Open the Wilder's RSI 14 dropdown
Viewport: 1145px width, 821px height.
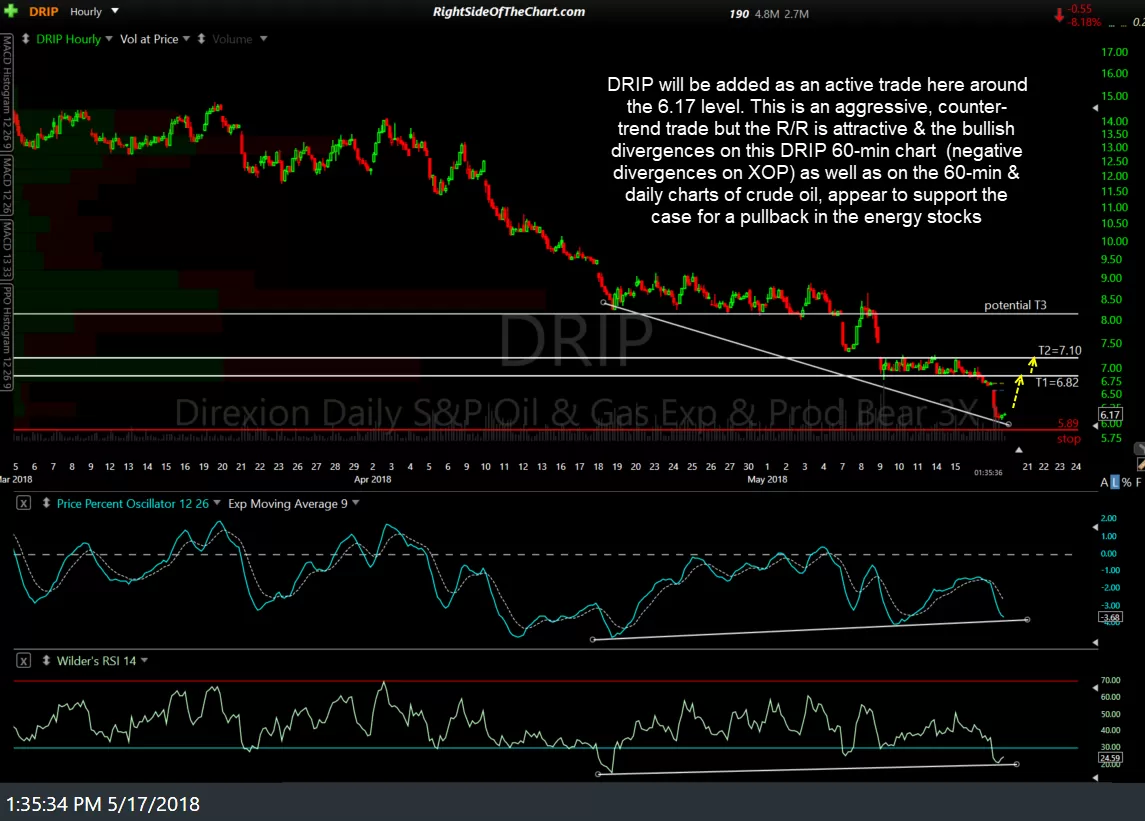145,660
